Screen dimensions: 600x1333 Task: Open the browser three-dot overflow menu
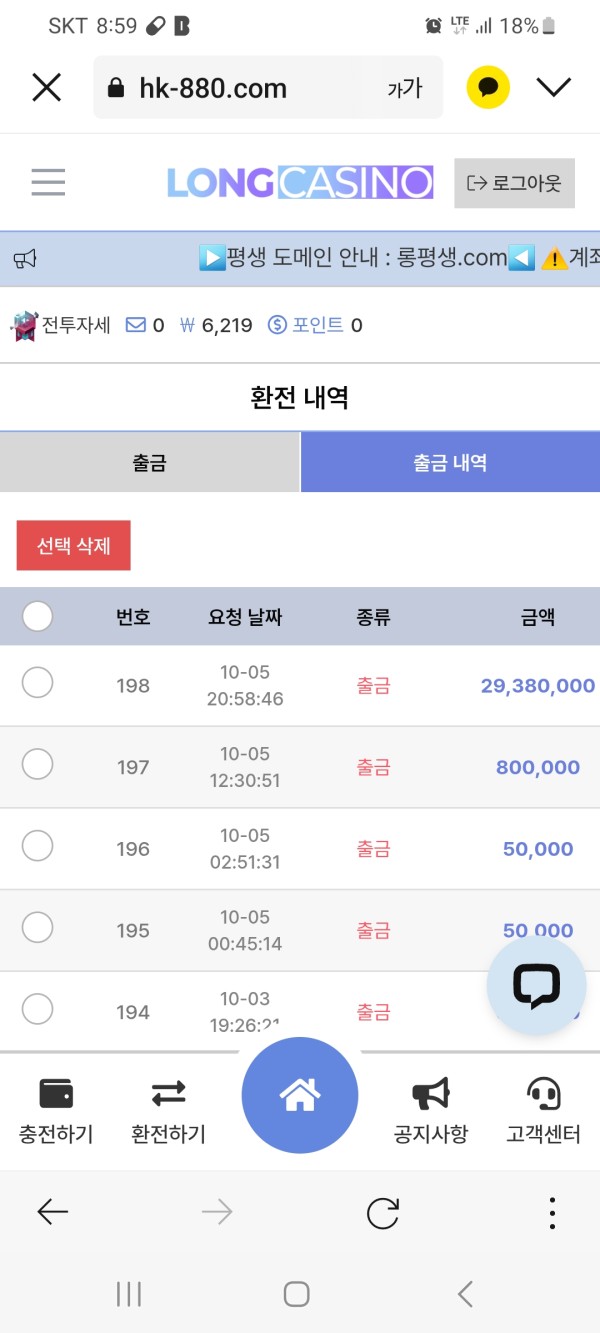tap(551, 1212)
